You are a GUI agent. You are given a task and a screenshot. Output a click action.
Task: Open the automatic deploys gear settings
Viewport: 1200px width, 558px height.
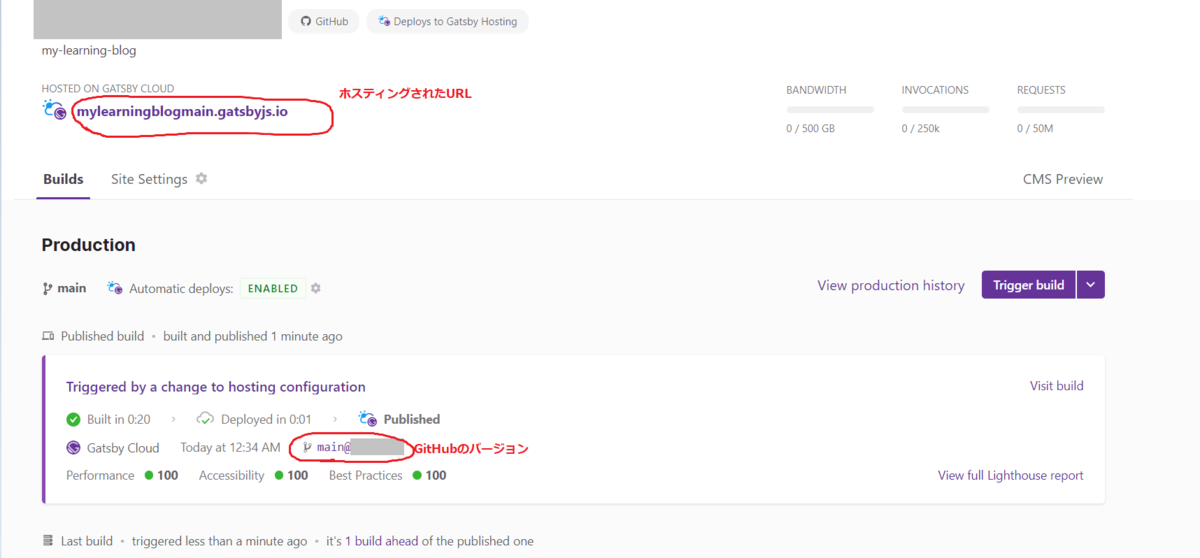[316, 288]
